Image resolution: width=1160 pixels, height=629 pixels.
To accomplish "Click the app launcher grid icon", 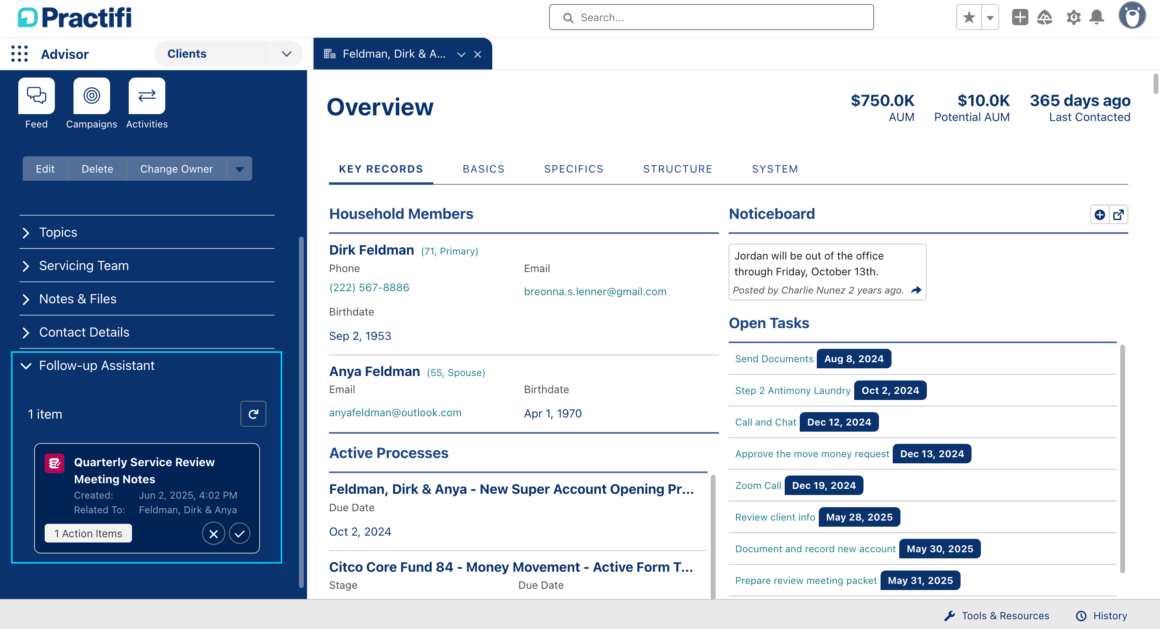I will (x=19, y=54).
